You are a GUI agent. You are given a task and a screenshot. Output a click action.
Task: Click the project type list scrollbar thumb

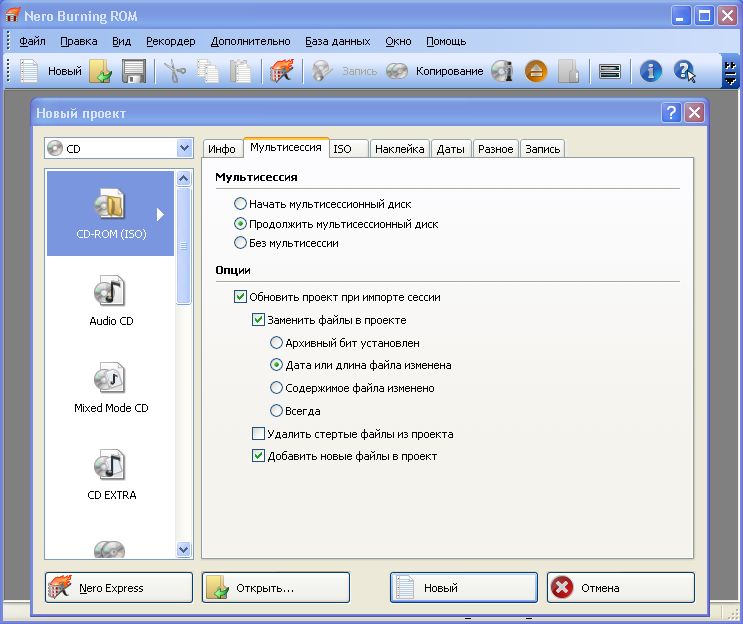183,245
